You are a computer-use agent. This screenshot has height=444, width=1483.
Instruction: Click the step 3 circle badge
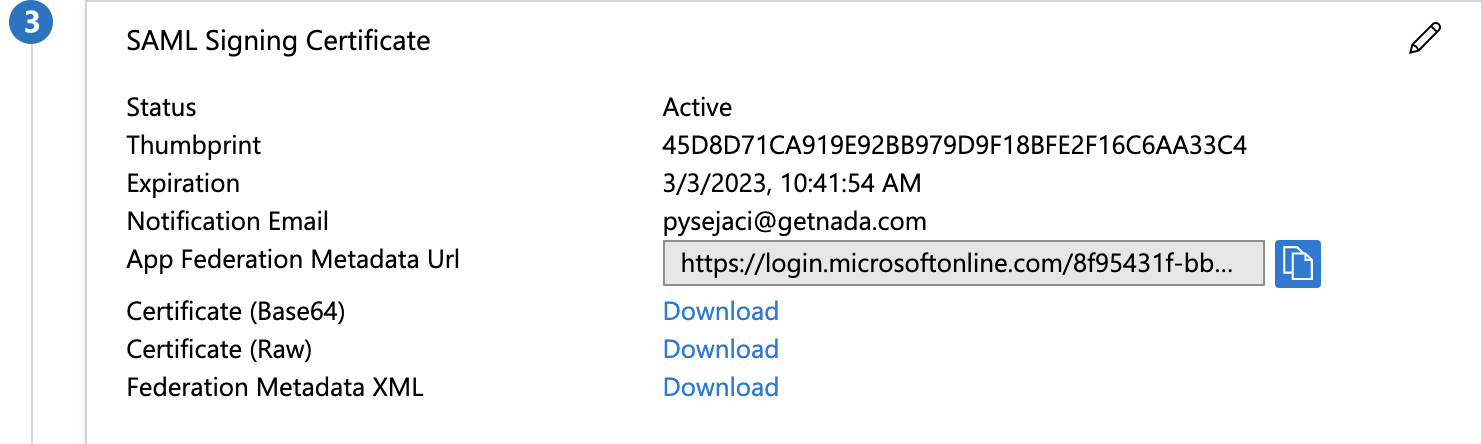click(x=32, y=22)
